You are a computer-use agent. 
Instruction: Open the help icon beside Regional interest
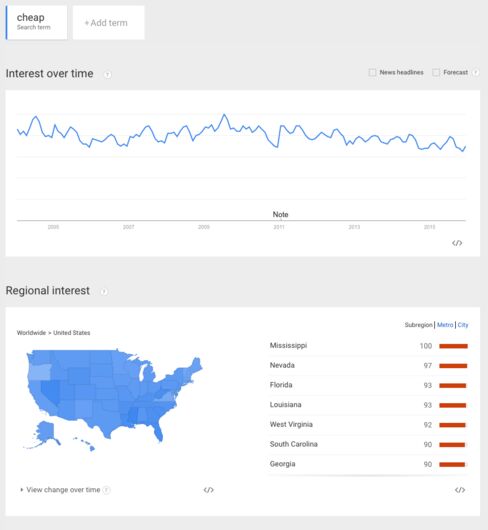point(104,291)
